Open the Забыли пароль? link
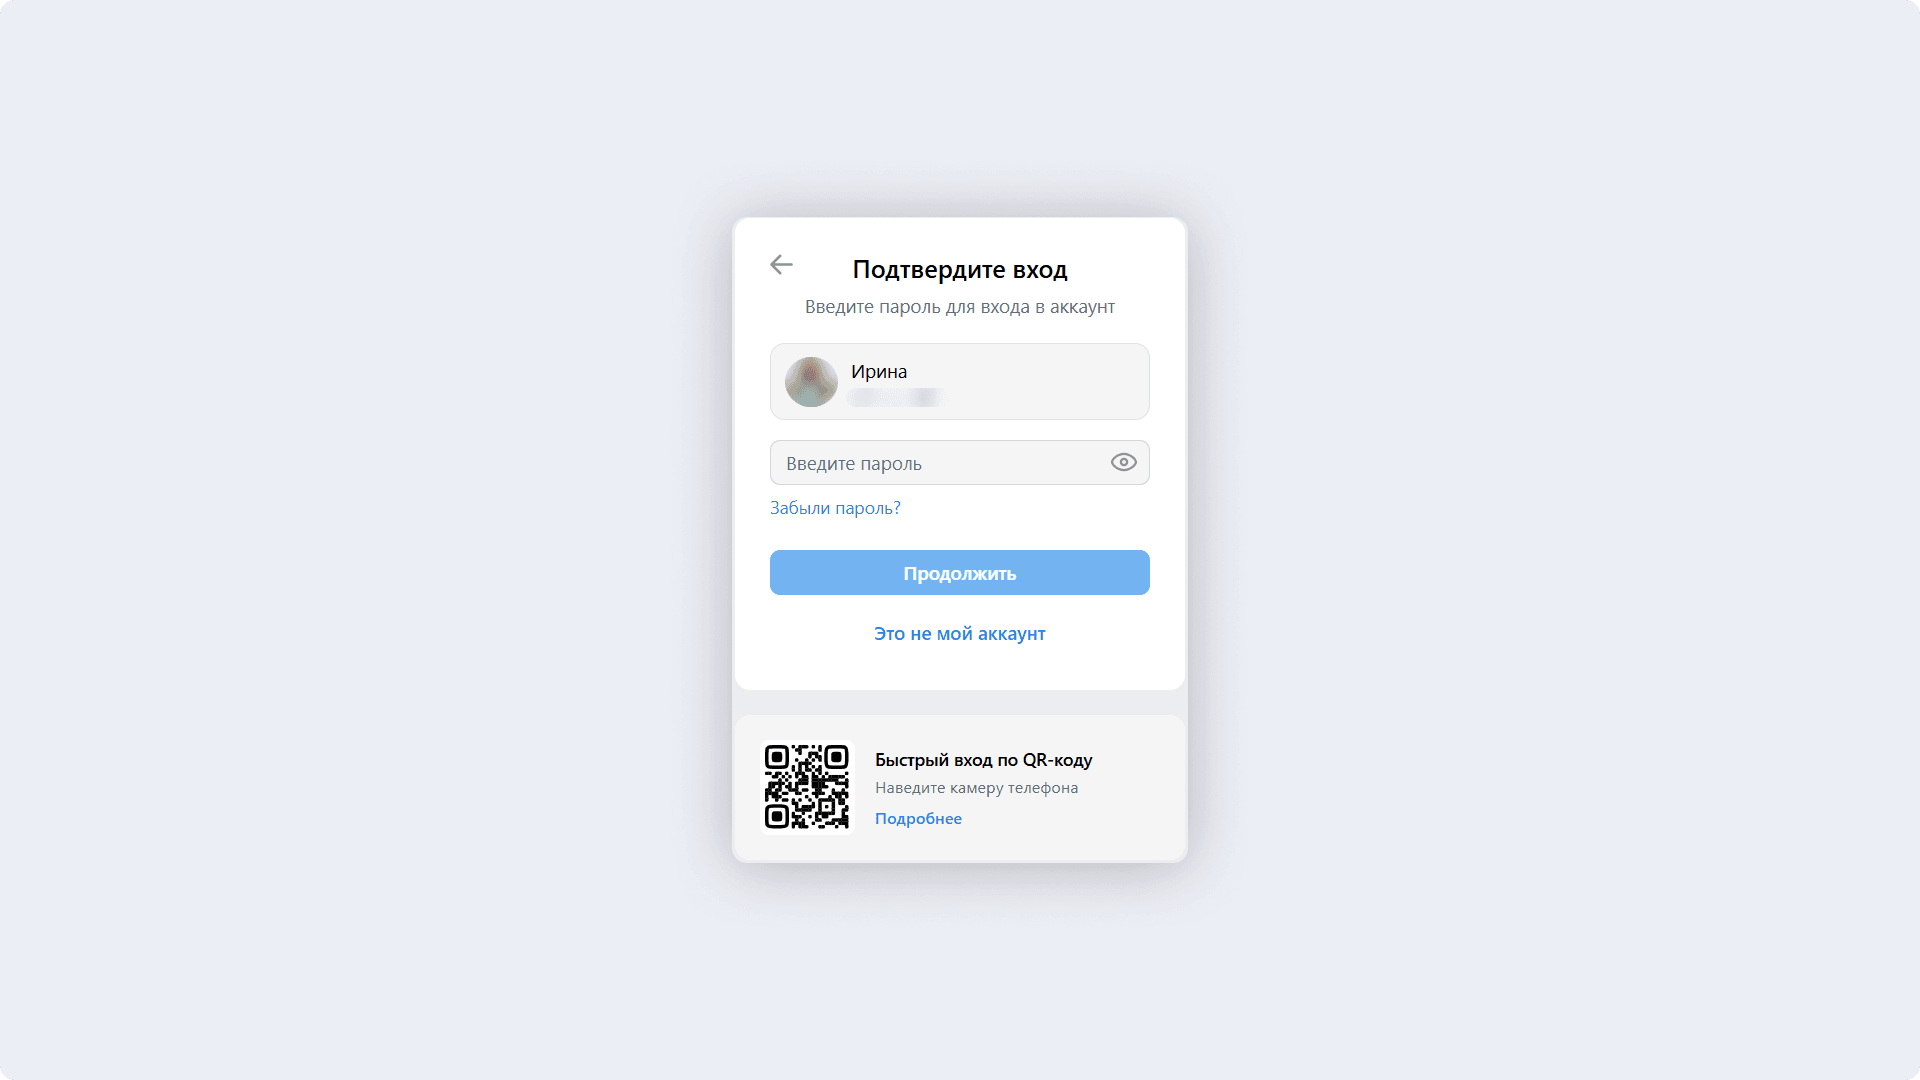 tap(835, 508)
